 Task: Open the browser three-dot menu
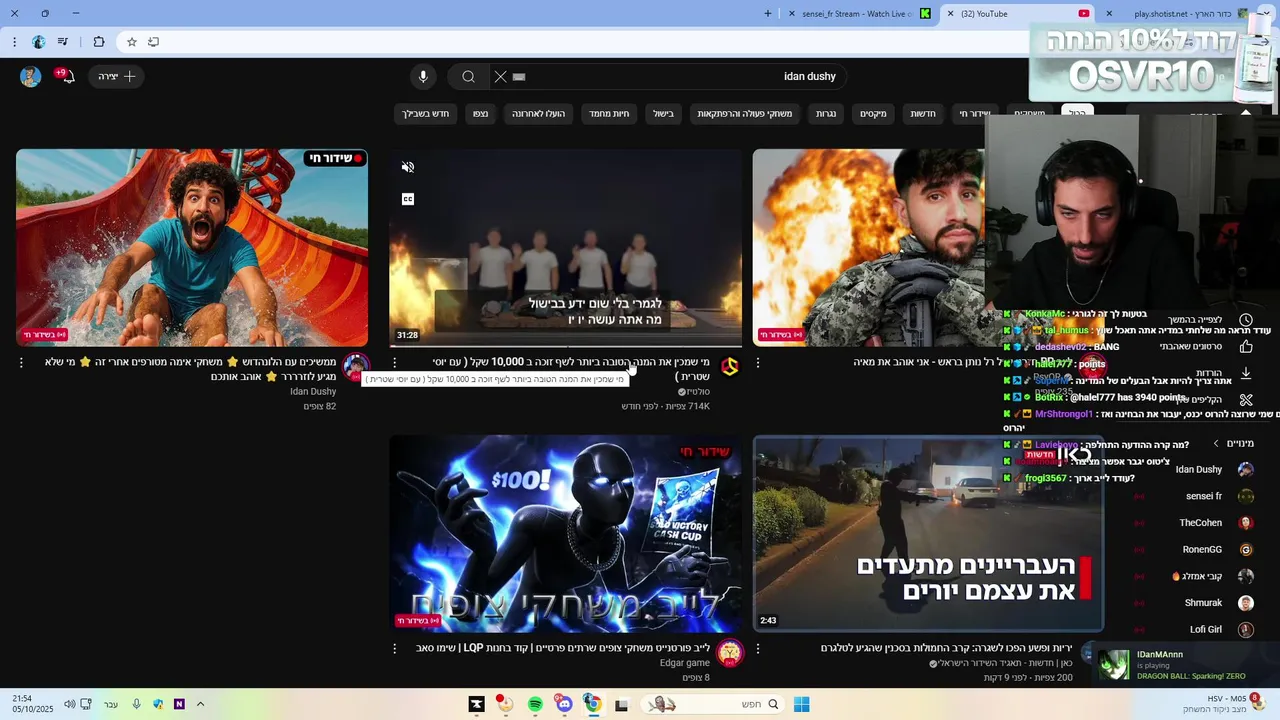tap(14, 42)
